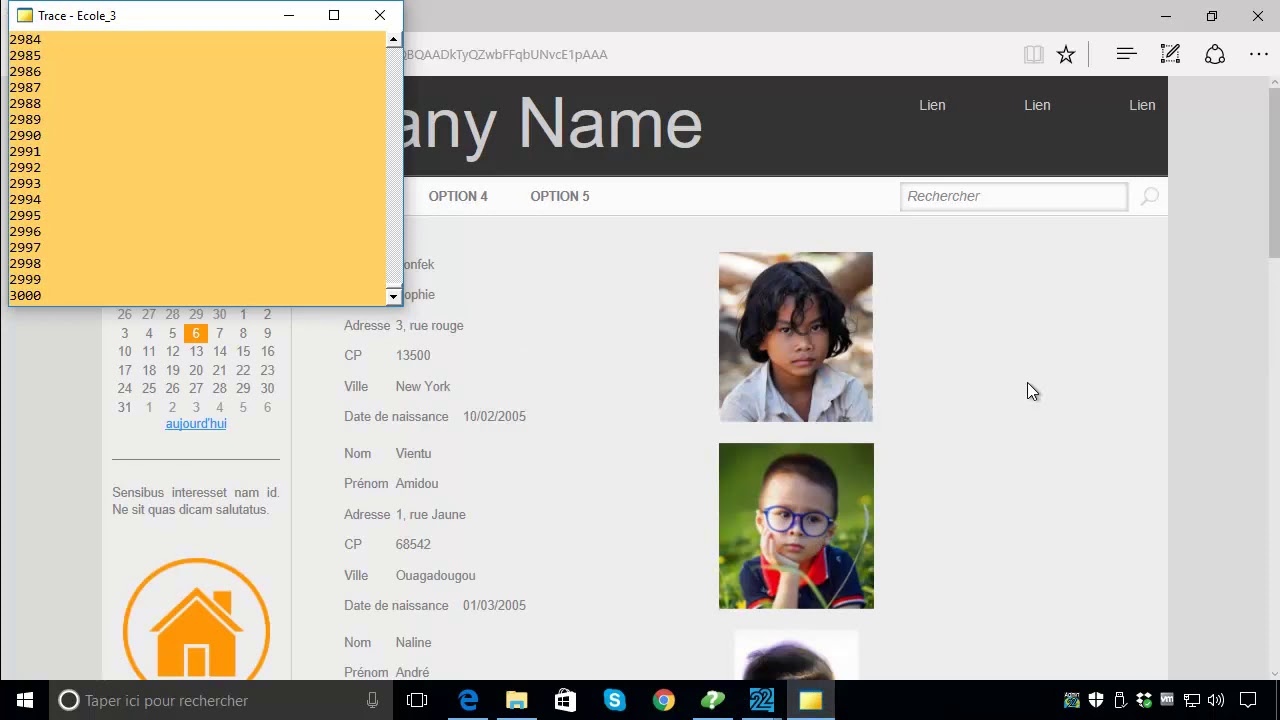Click the photo of the boy with blue glasses
Screen dimensions: 1280x720
tap(796, 526)
